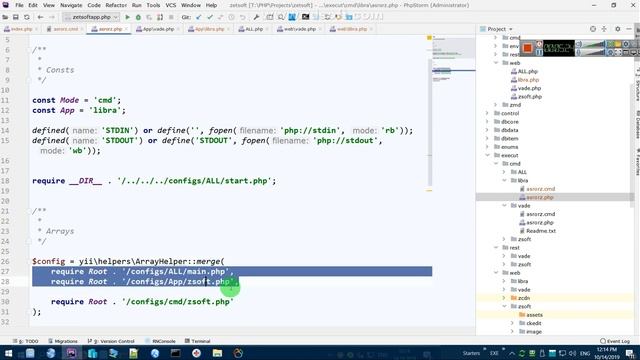Click the Windows Start button
640x360 pixels.
(8, 353)
